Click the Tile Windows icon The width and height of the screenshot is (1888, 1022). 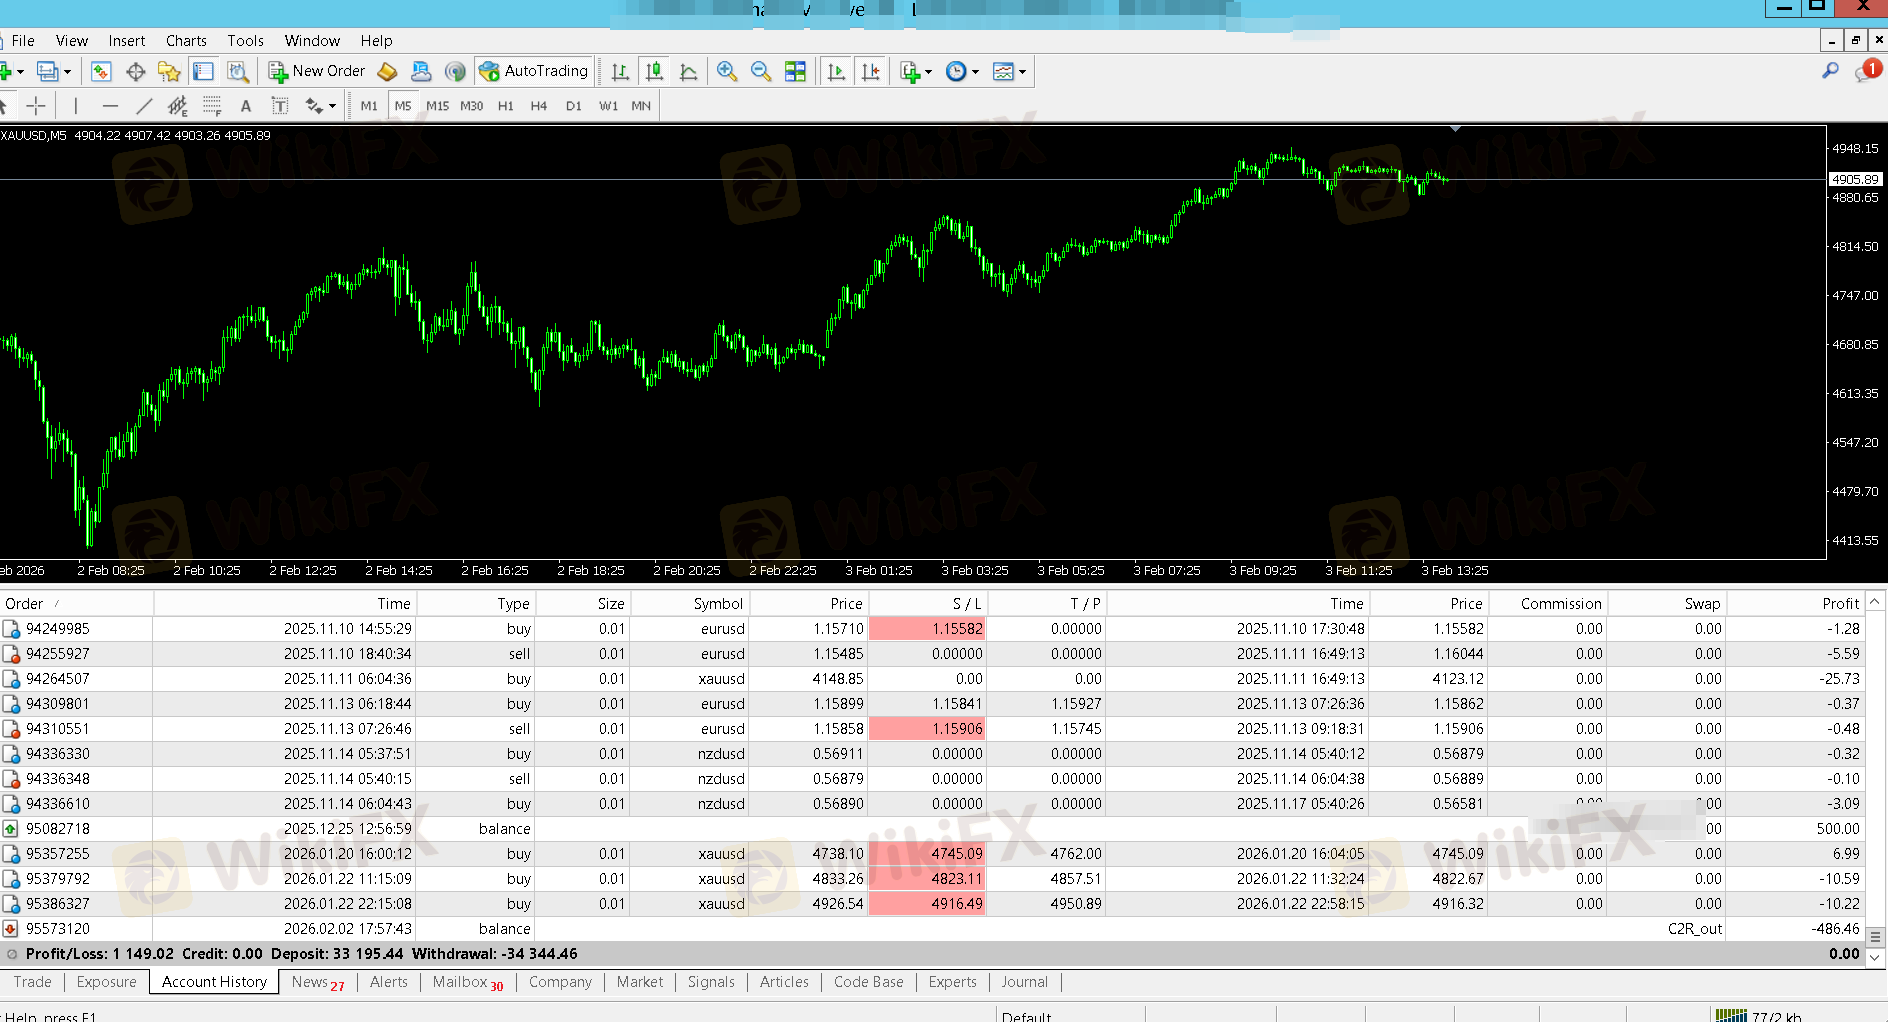tap(795, 71)
